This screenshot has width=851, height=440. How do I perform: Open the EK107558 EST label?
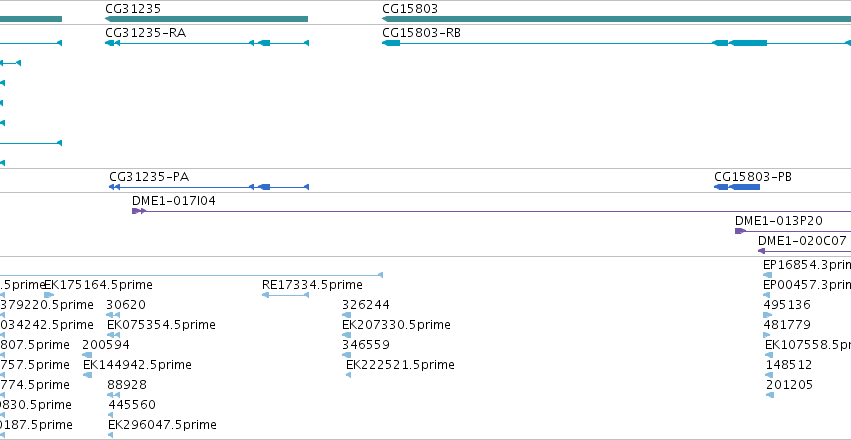point(808,345)
